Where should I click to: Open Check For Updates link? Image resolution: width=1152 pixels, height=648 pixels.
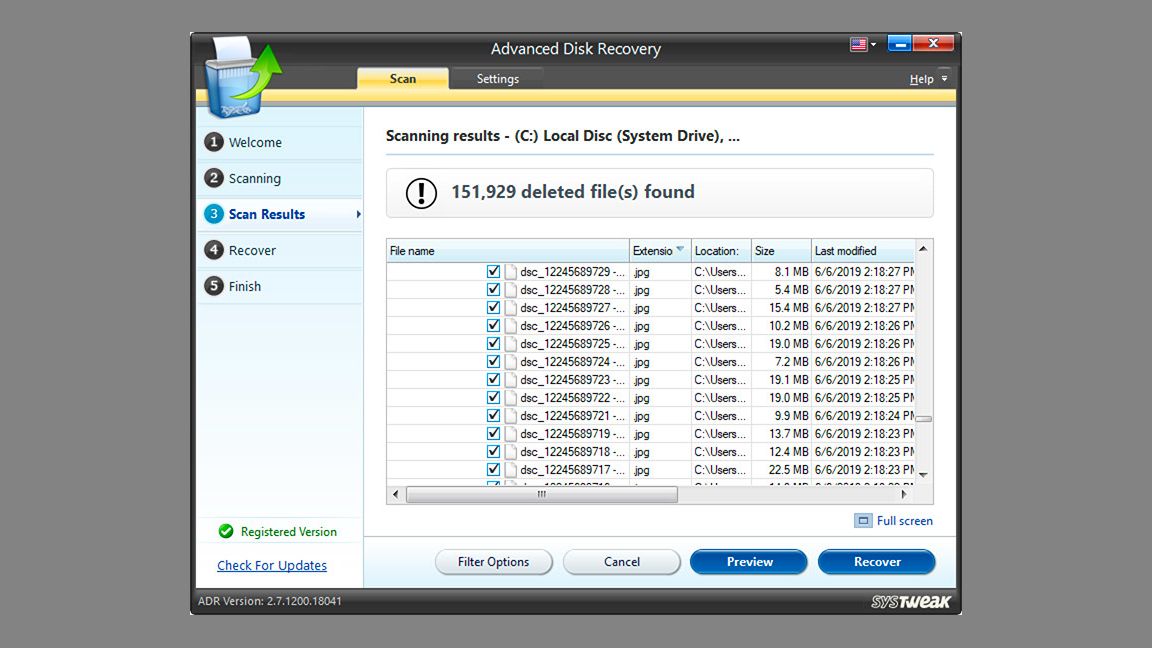[x=272, y=566]
